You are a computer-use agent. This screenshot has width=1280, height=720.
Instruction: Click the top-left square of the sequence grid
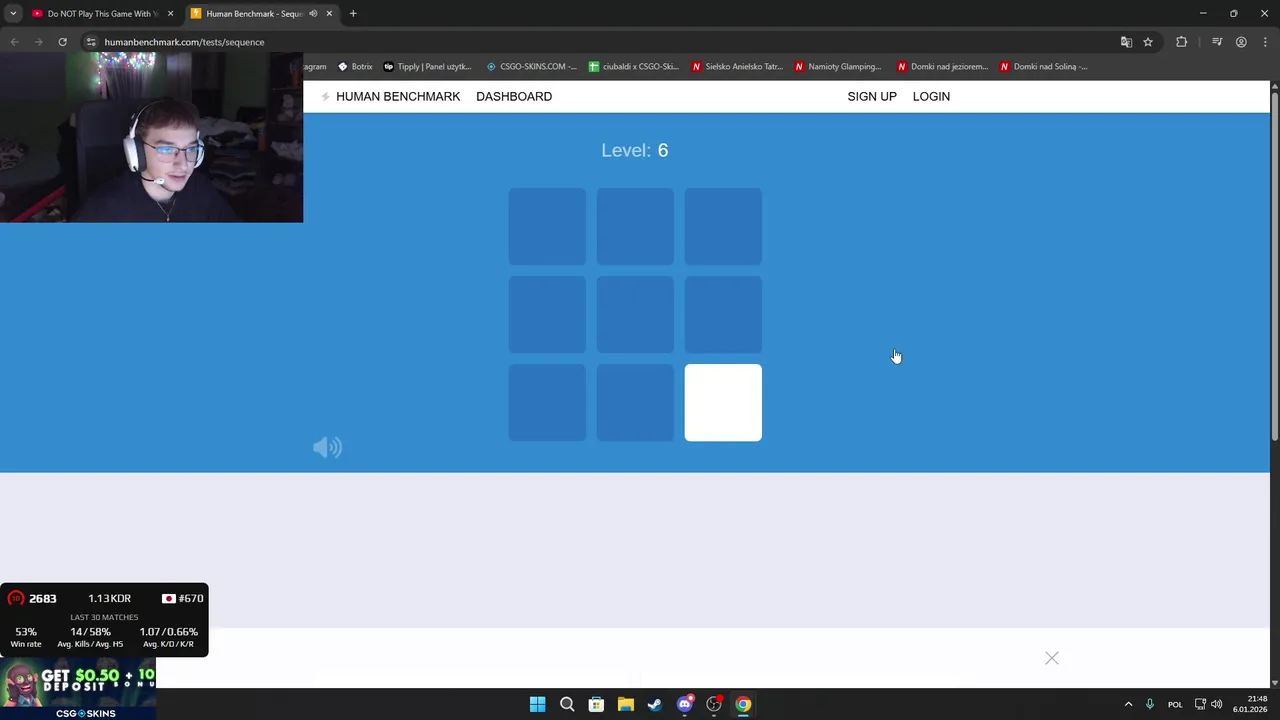[547, 226]
